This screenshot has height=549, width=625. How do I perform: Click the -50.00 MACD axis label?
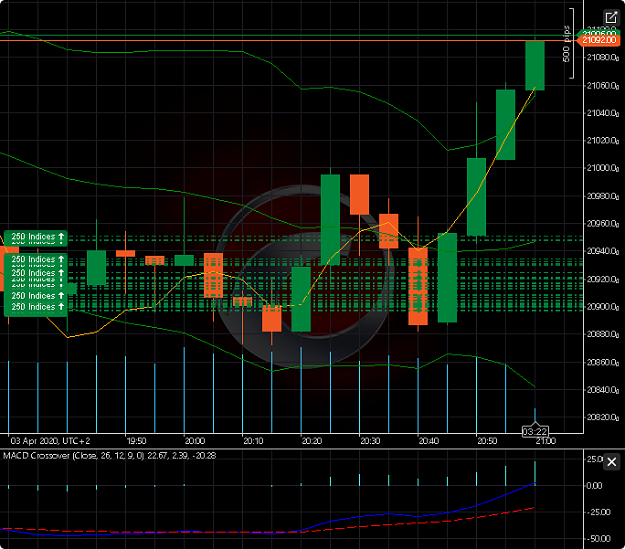[597, 539]
